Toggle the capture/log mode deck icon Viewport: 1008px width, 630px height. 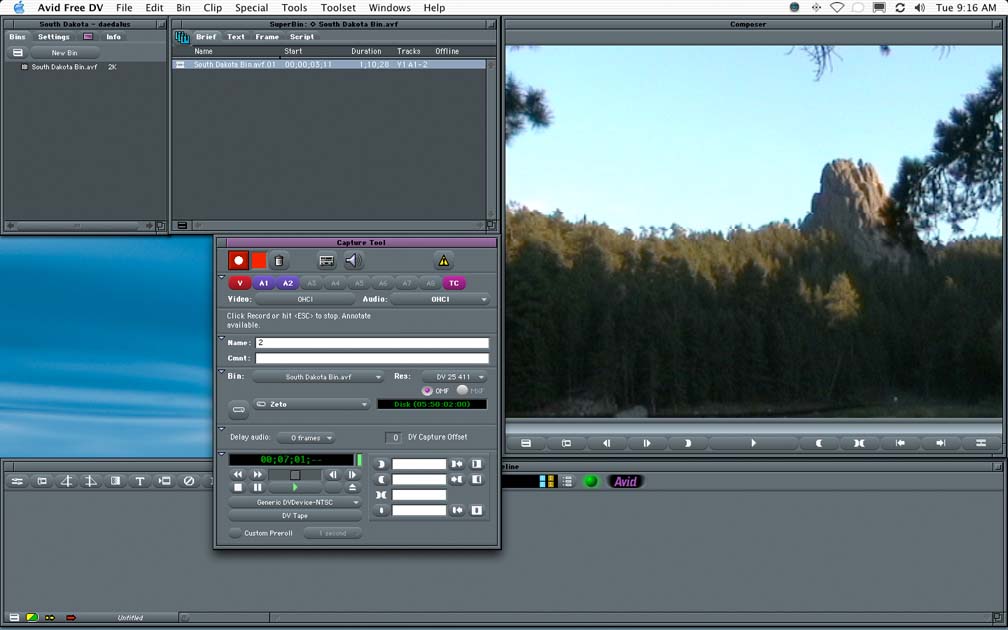point(327,260)
